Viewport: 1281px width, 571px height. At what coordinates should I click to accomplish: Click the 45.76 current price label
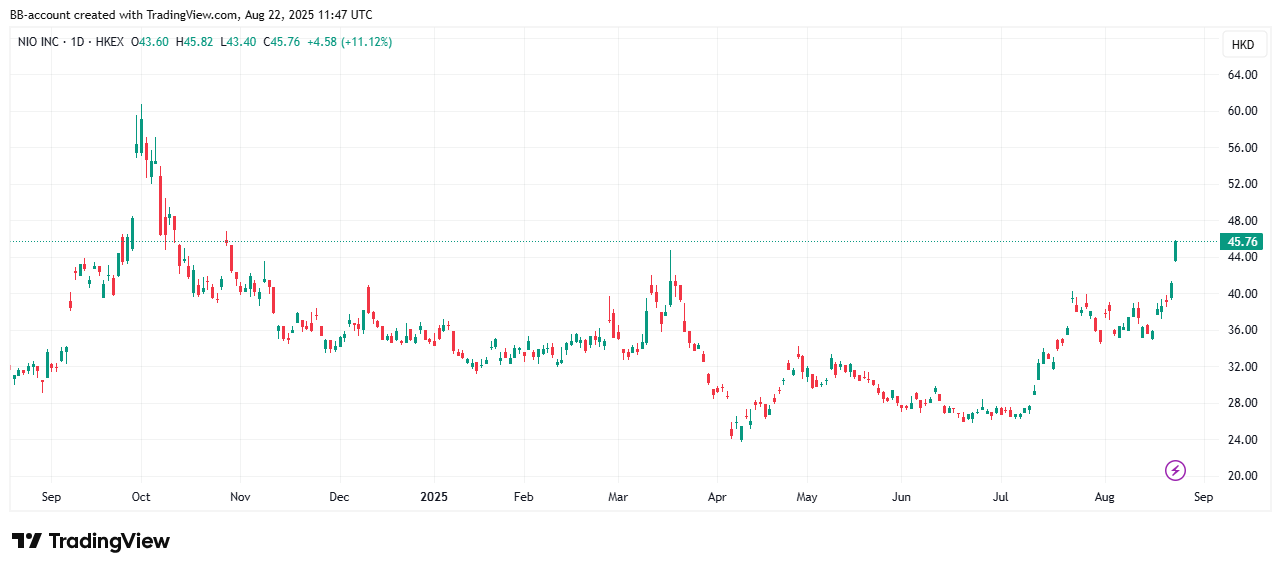point(1242,242)
